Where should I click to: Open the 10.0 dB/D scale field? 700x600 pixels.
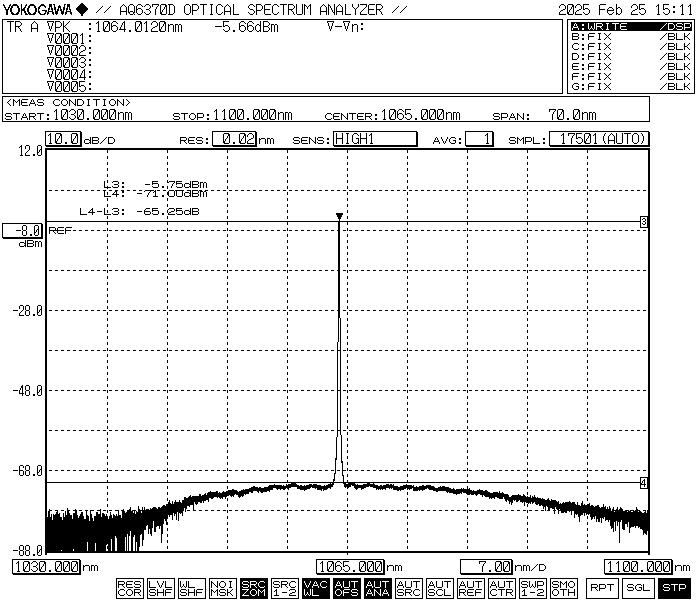point(63,139)
